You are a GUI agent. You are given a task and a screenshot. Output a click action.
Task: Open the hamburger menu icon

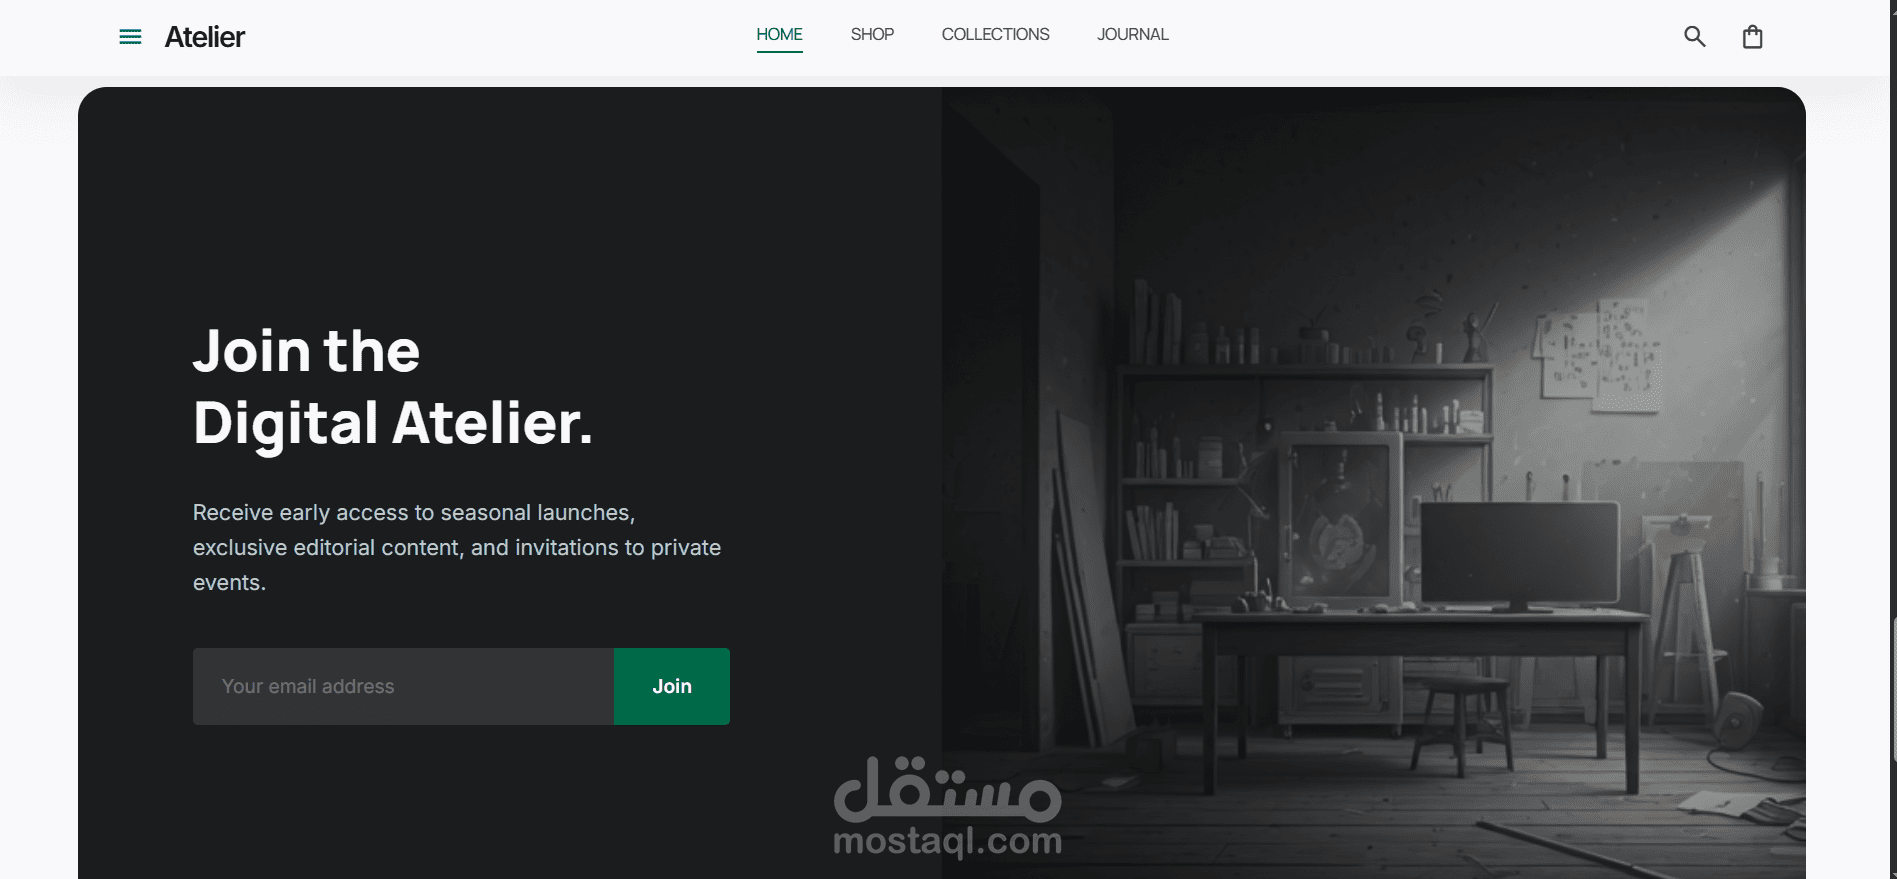point(130,37)
